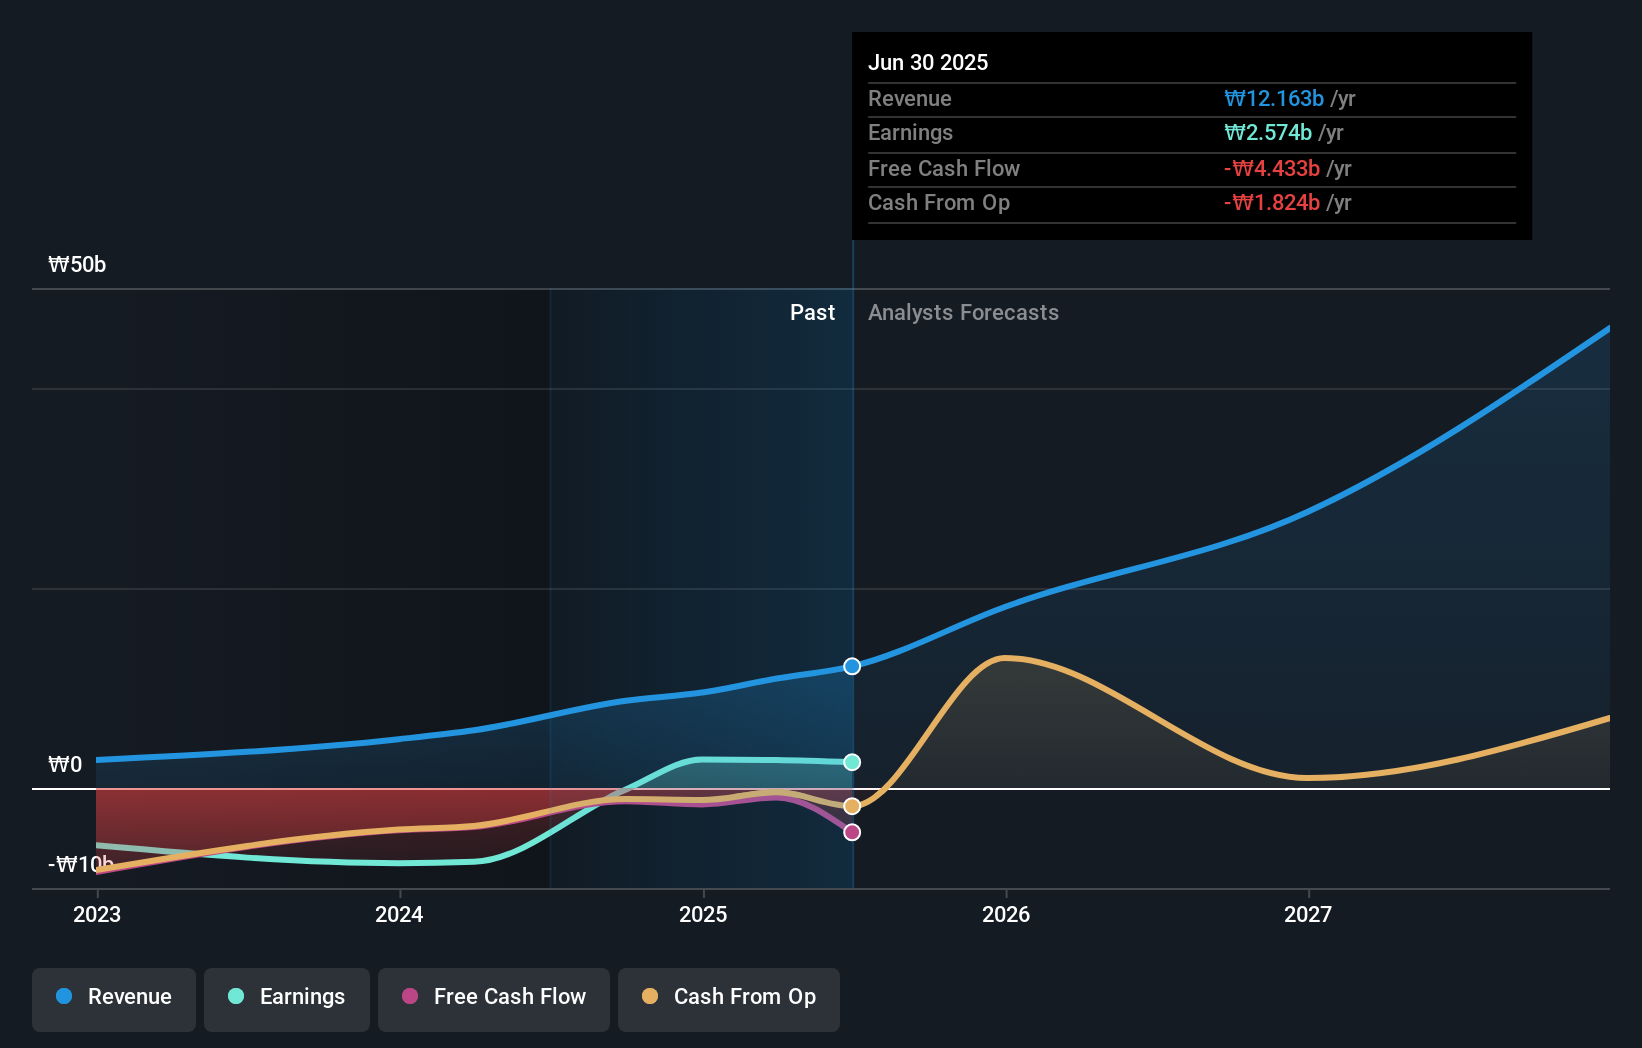
Task: Click the pink Free Cash Flow legend dot
Action: tap(410, 997)
